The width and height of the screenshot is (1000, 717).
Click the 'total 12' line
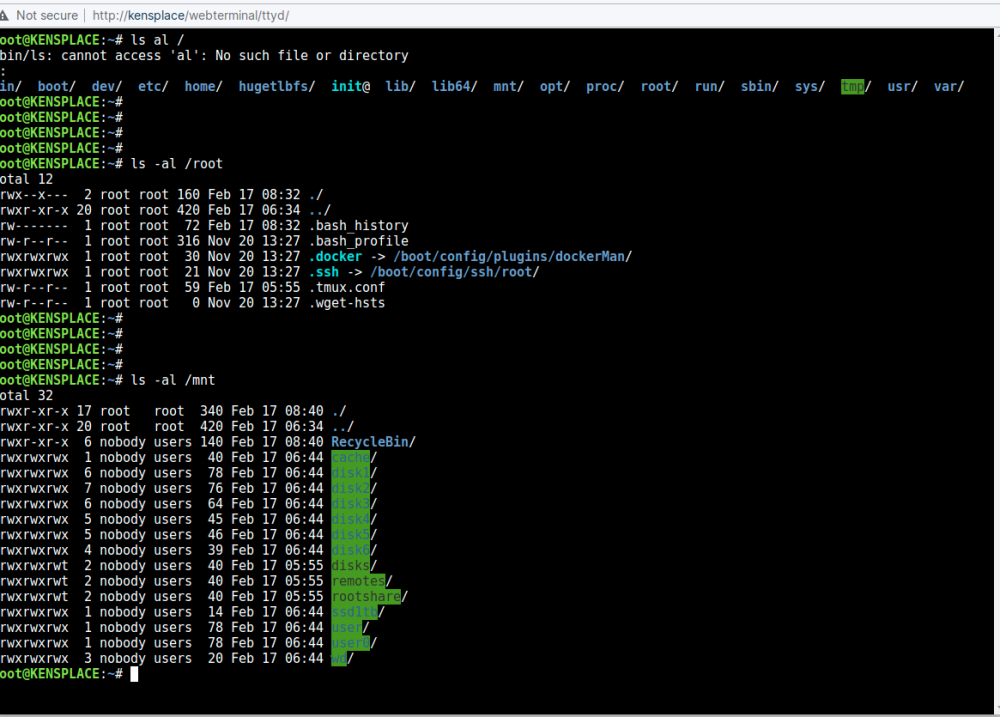click(26, 179)
